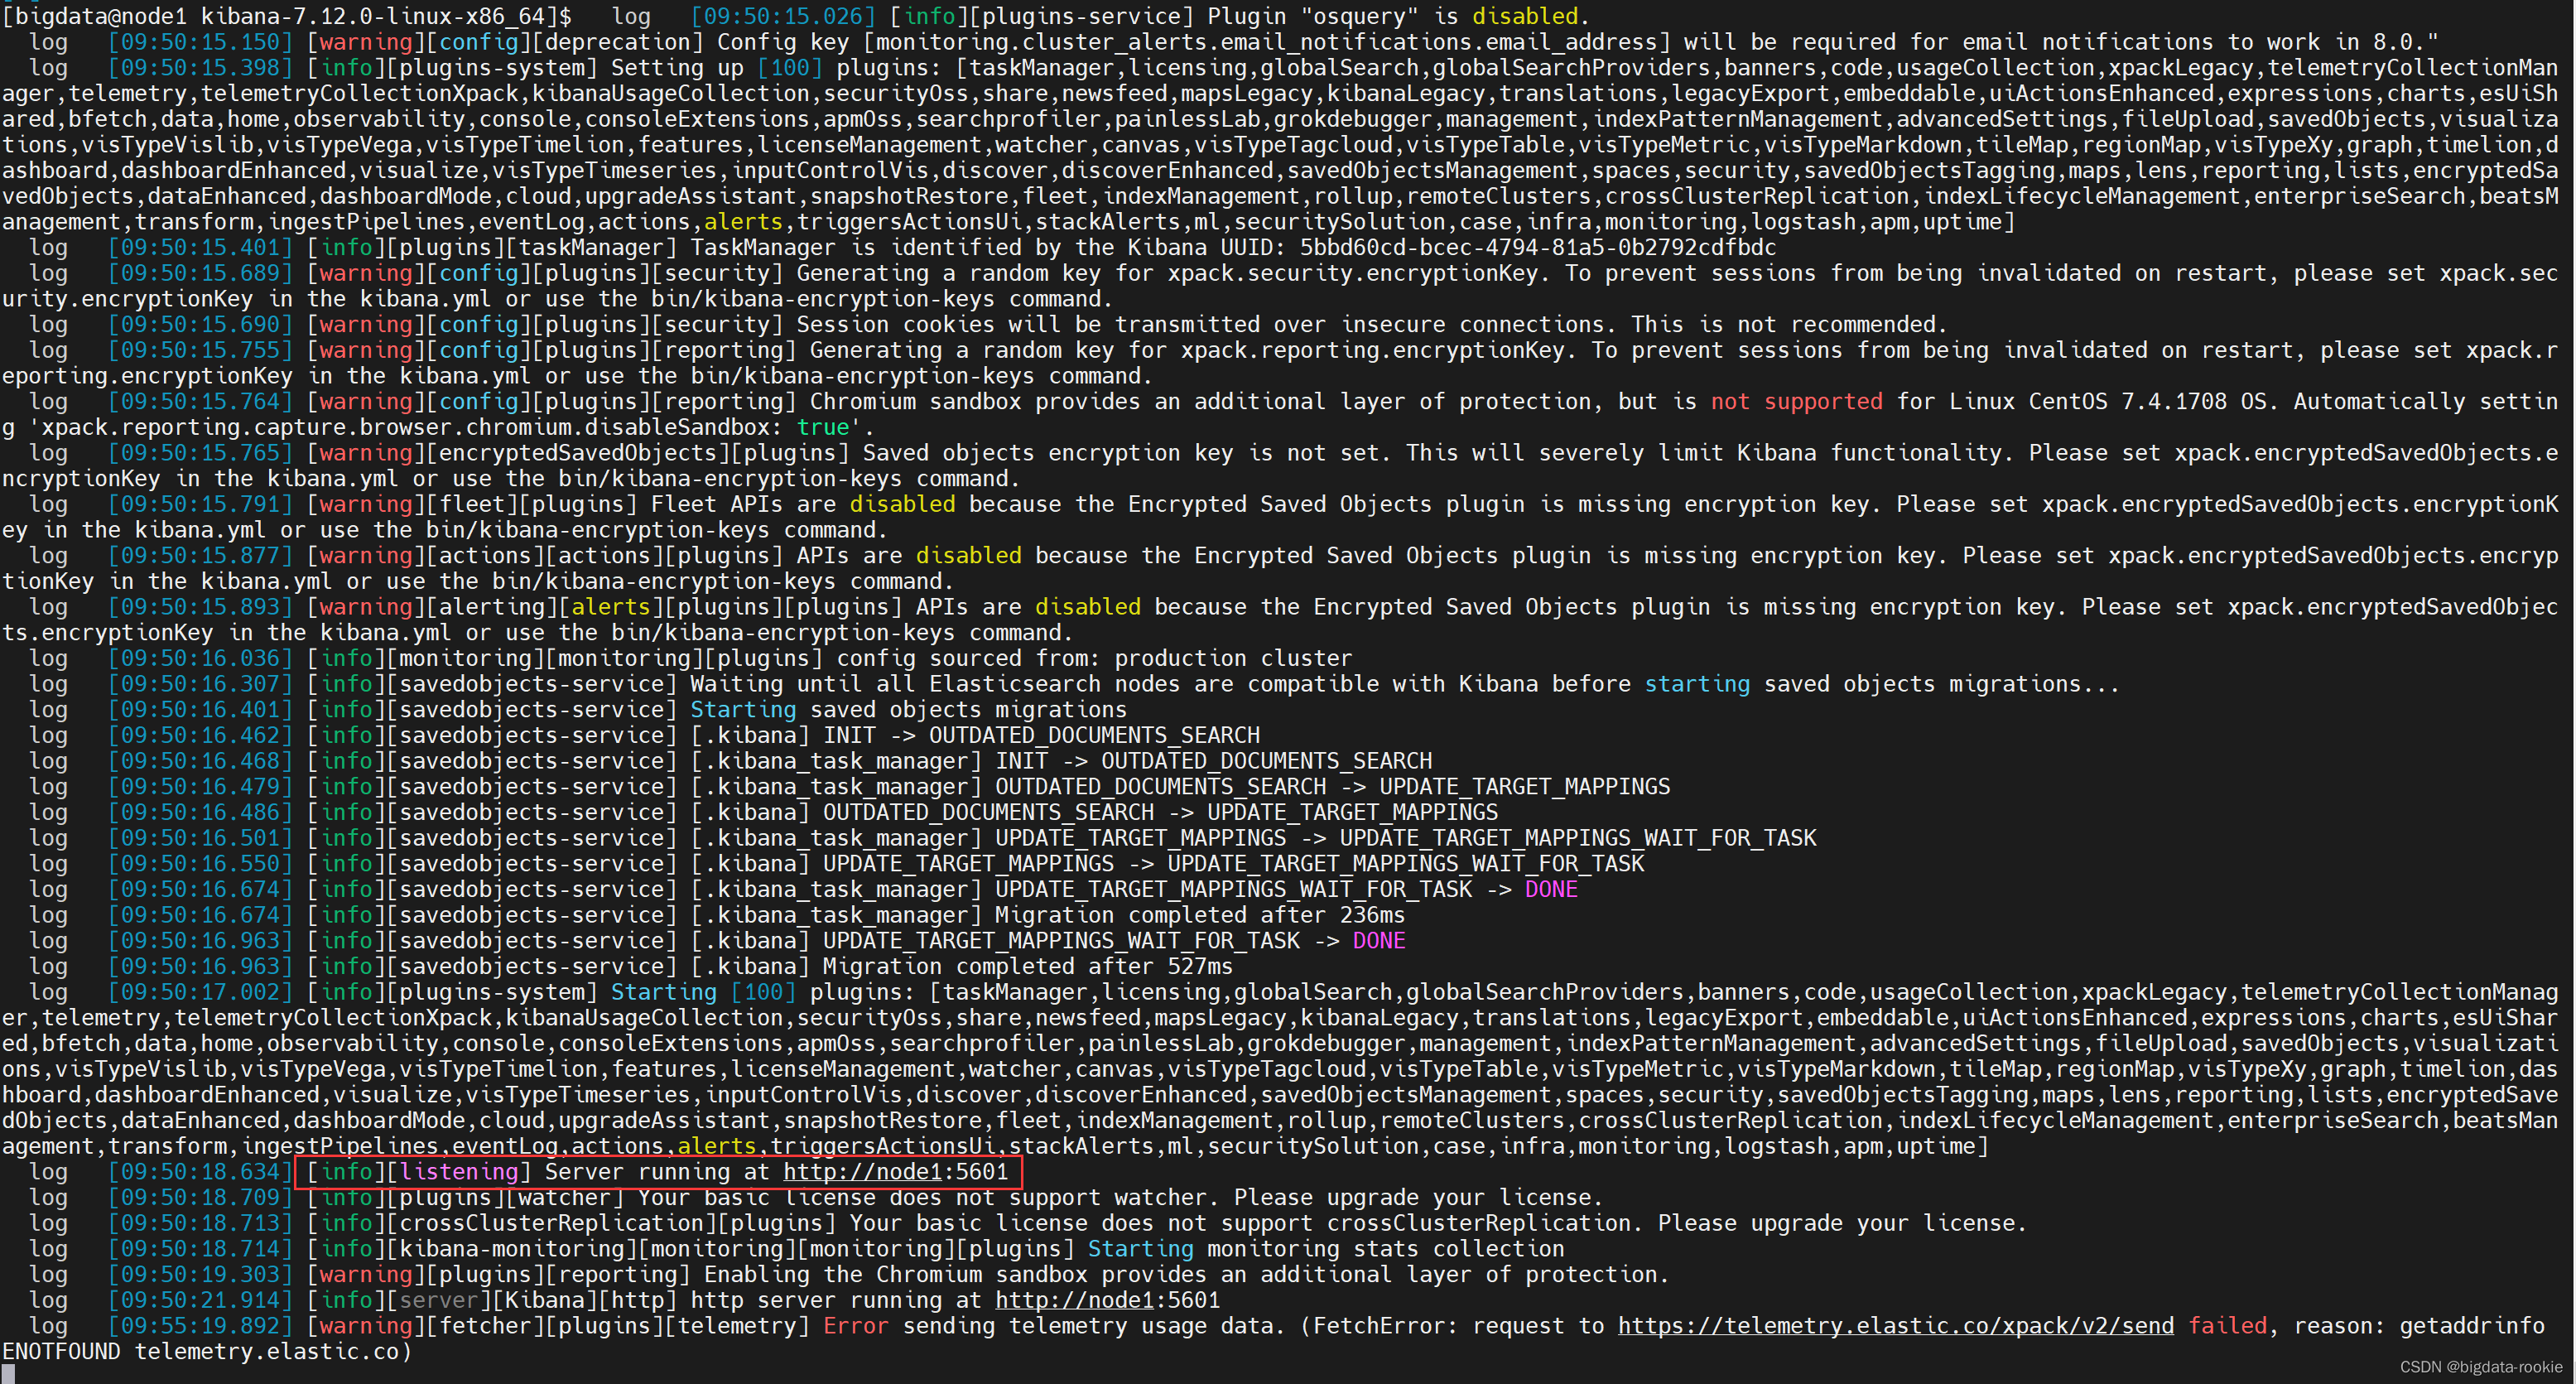
Task: Click timestamp [09:50:18.634]
Action: coord(200,1171)
